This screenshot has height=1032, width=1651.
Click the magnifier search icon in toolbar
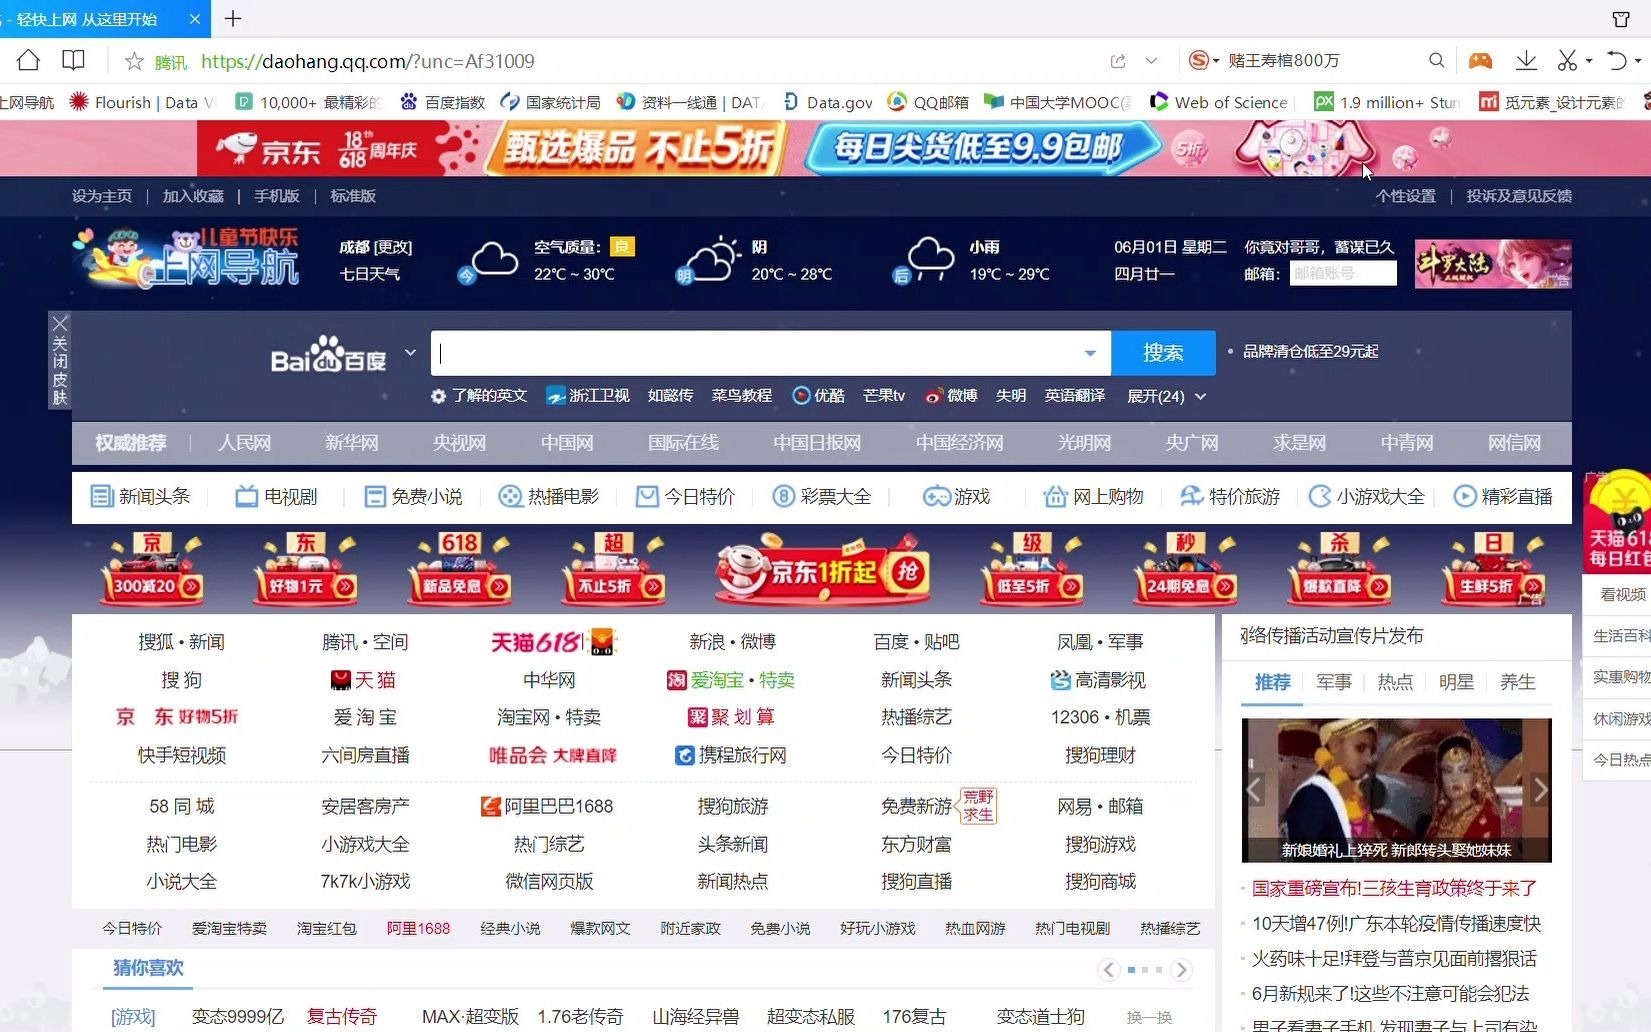click(1437, 61)
